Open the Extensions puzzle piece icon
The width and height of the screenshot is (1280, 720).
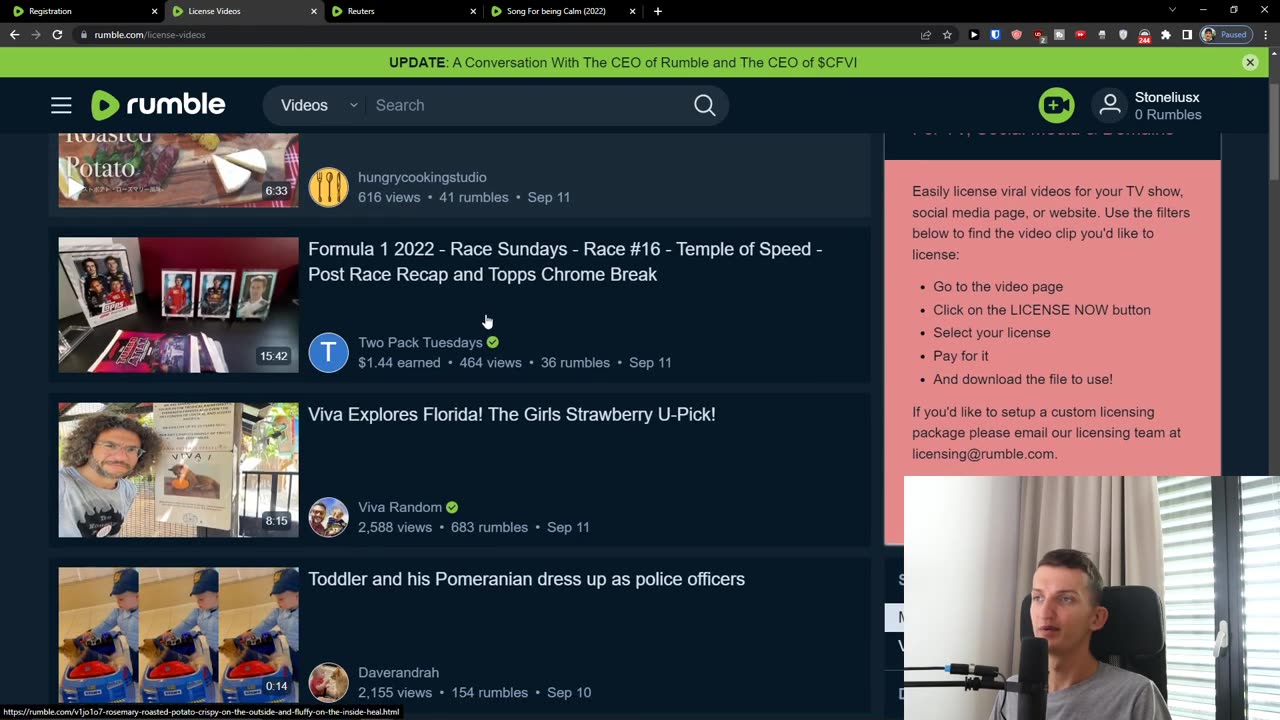pyautogui.click(x=1166, y=34)
